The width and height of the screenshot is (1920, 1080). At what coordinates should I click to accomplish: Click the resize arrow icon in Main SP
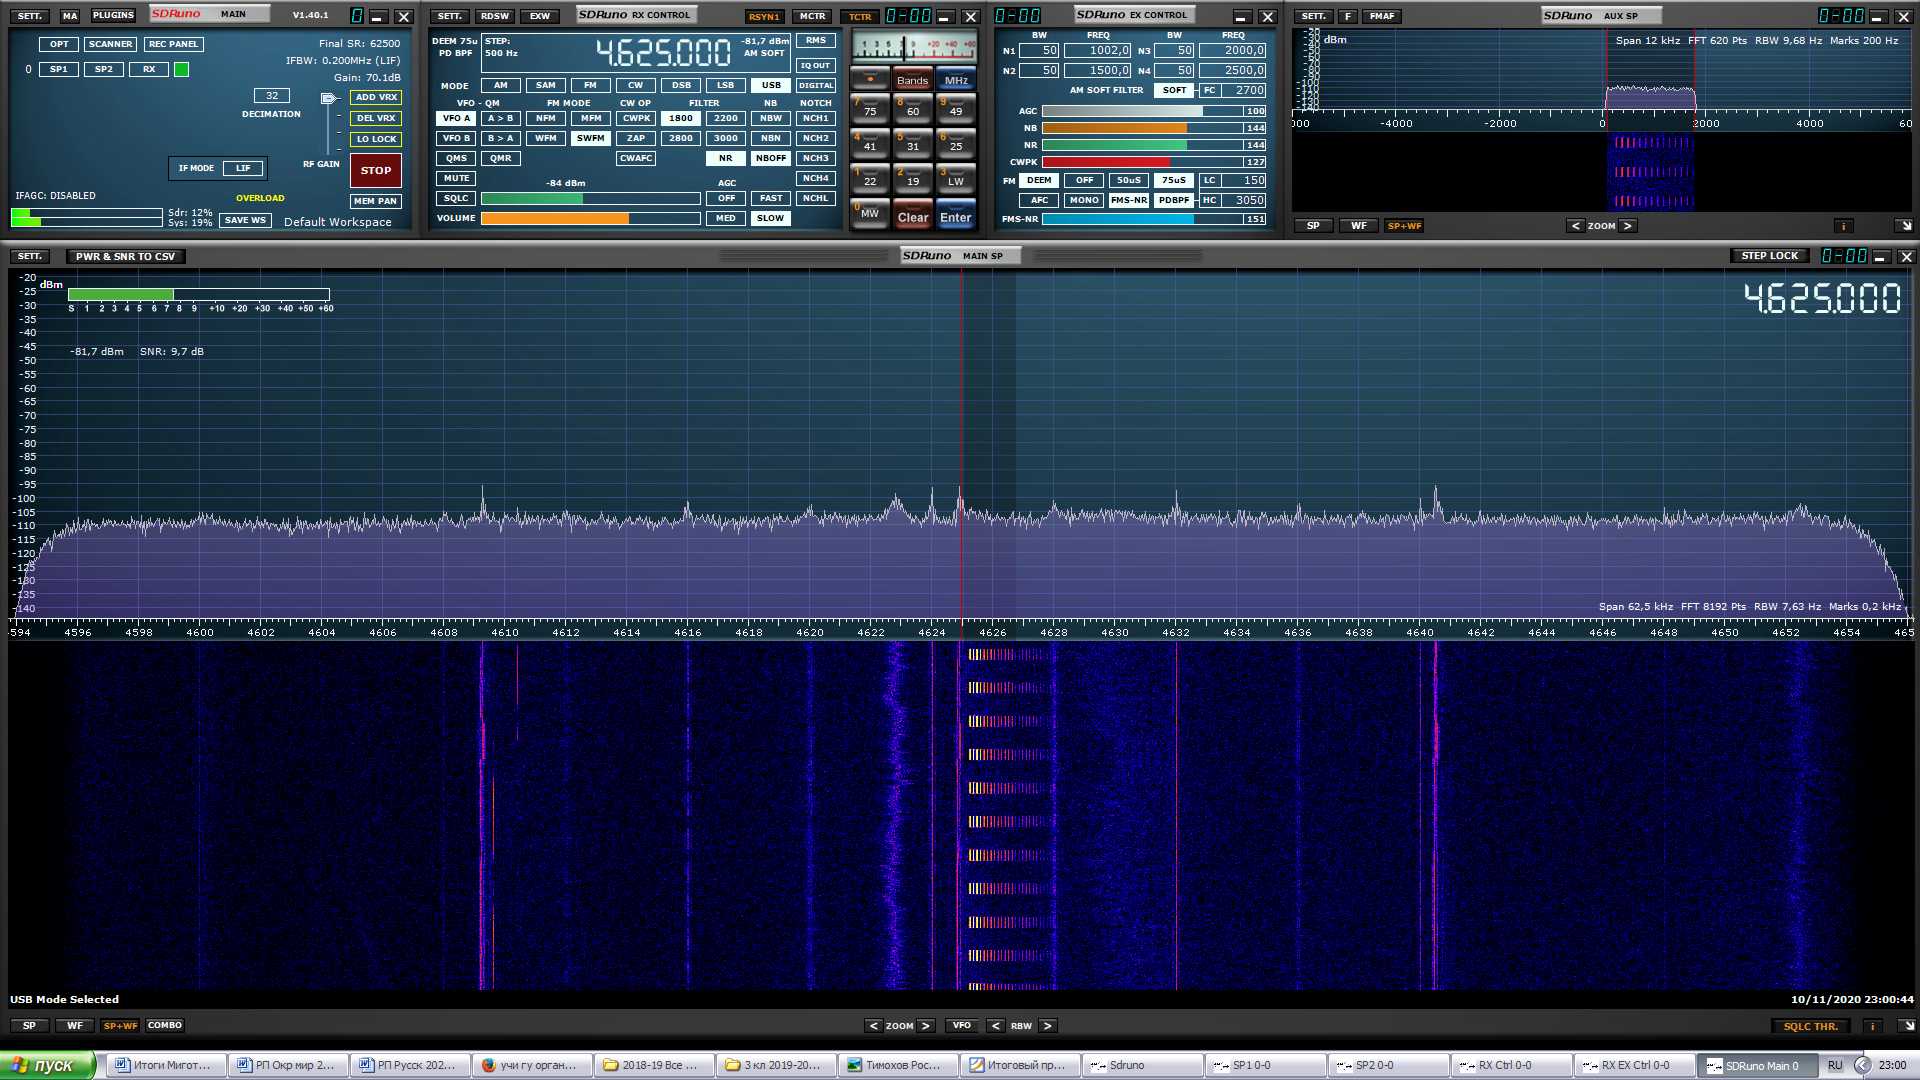coord(1907,1026)
